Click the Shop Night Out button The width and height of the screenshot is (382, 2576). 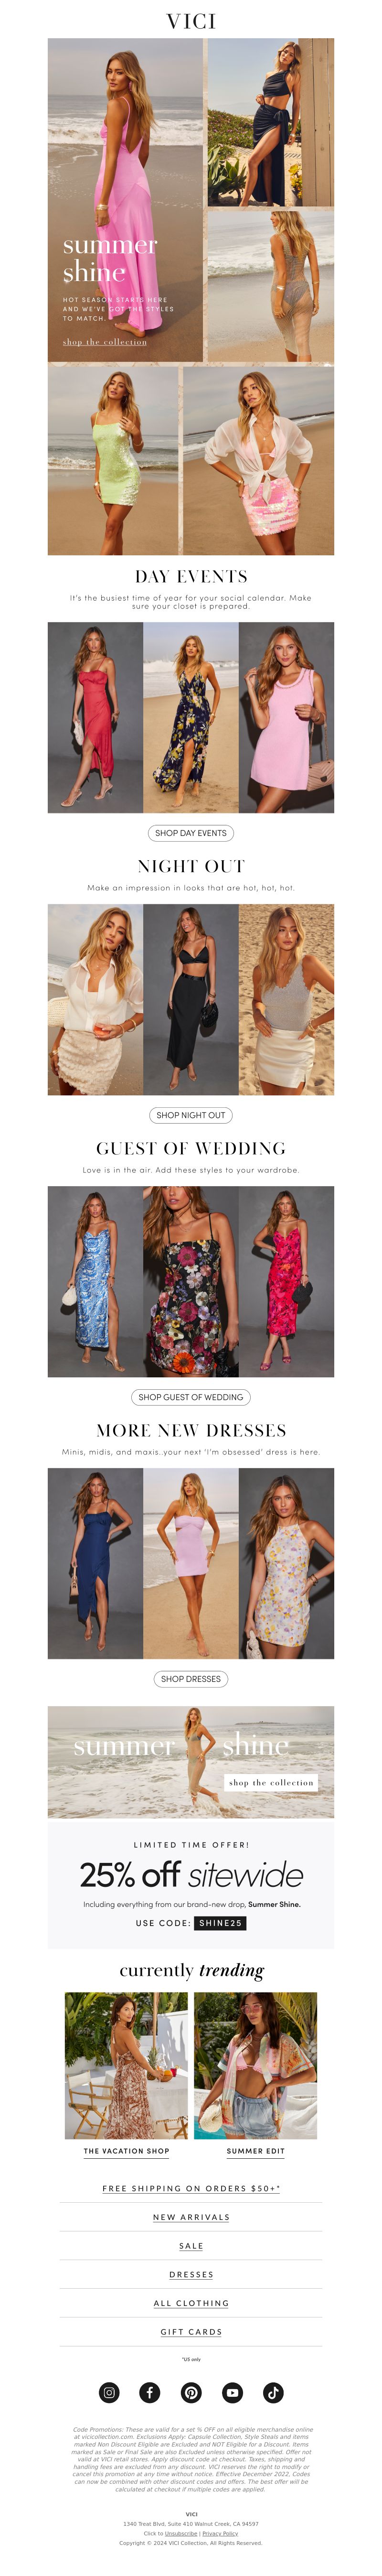coord(191,1115)
